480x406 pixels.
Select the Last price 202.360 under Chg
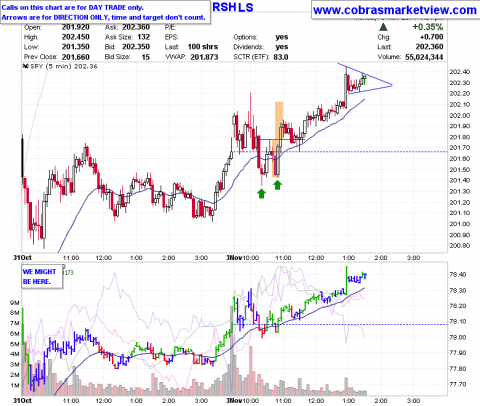(x=429, y=47)
